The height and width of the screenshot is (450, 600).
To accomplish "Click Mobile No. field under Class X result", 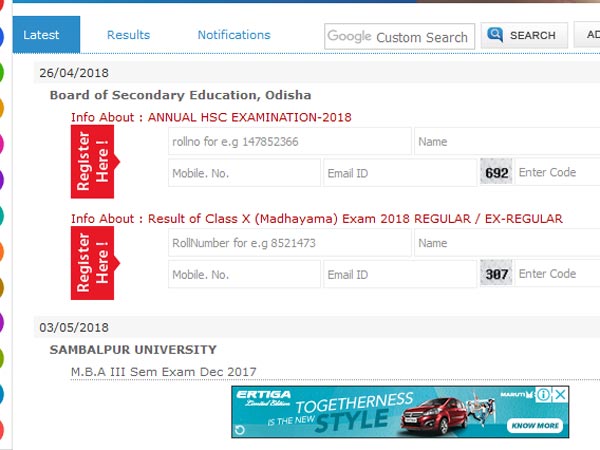I will (x=244, y=274).
